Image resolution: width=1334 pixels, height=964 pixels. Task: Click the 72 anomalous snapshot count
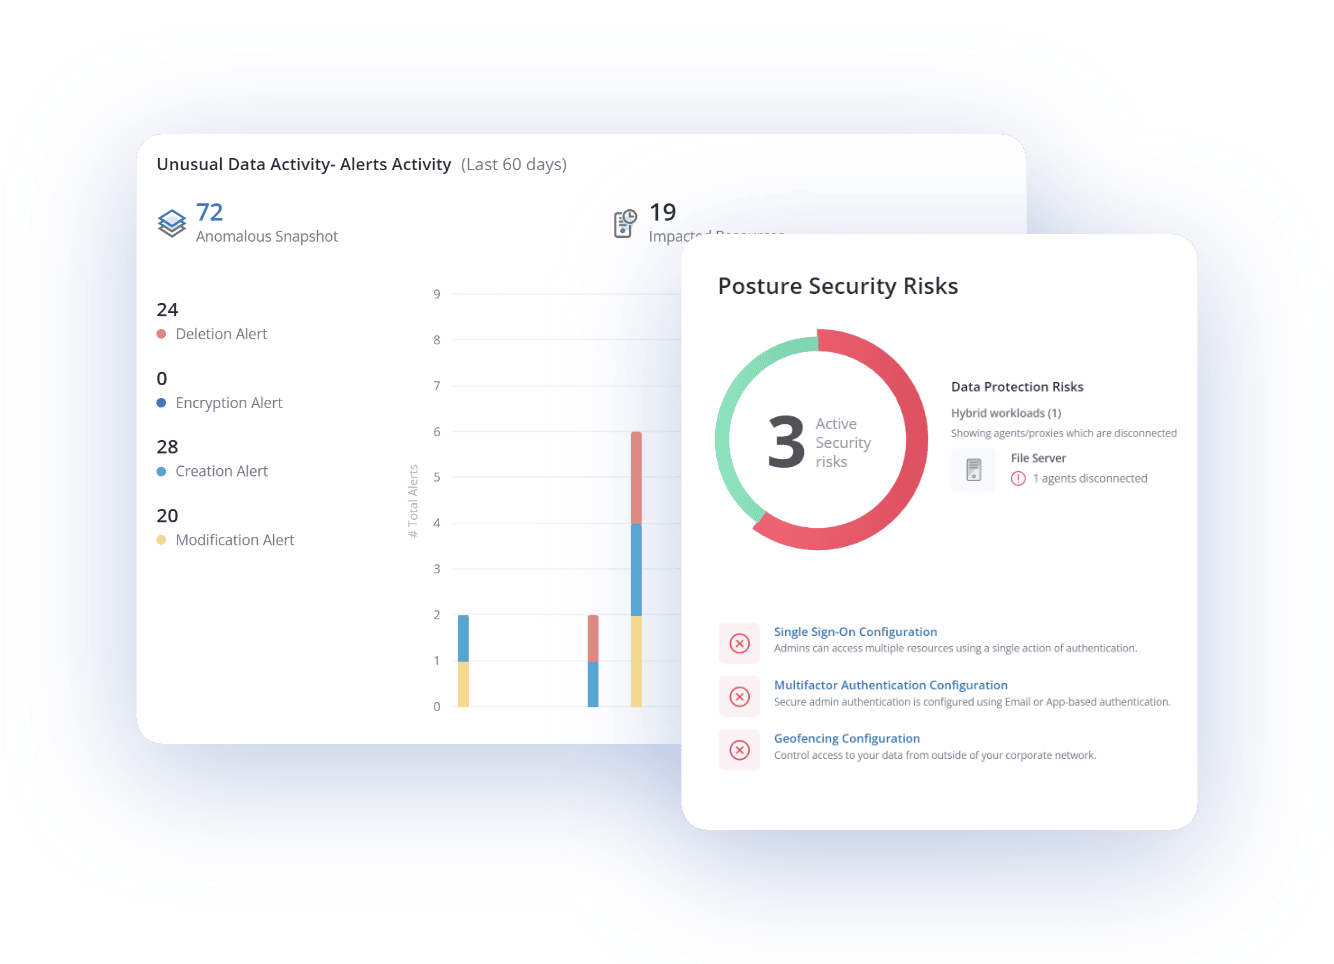(210, 212)
